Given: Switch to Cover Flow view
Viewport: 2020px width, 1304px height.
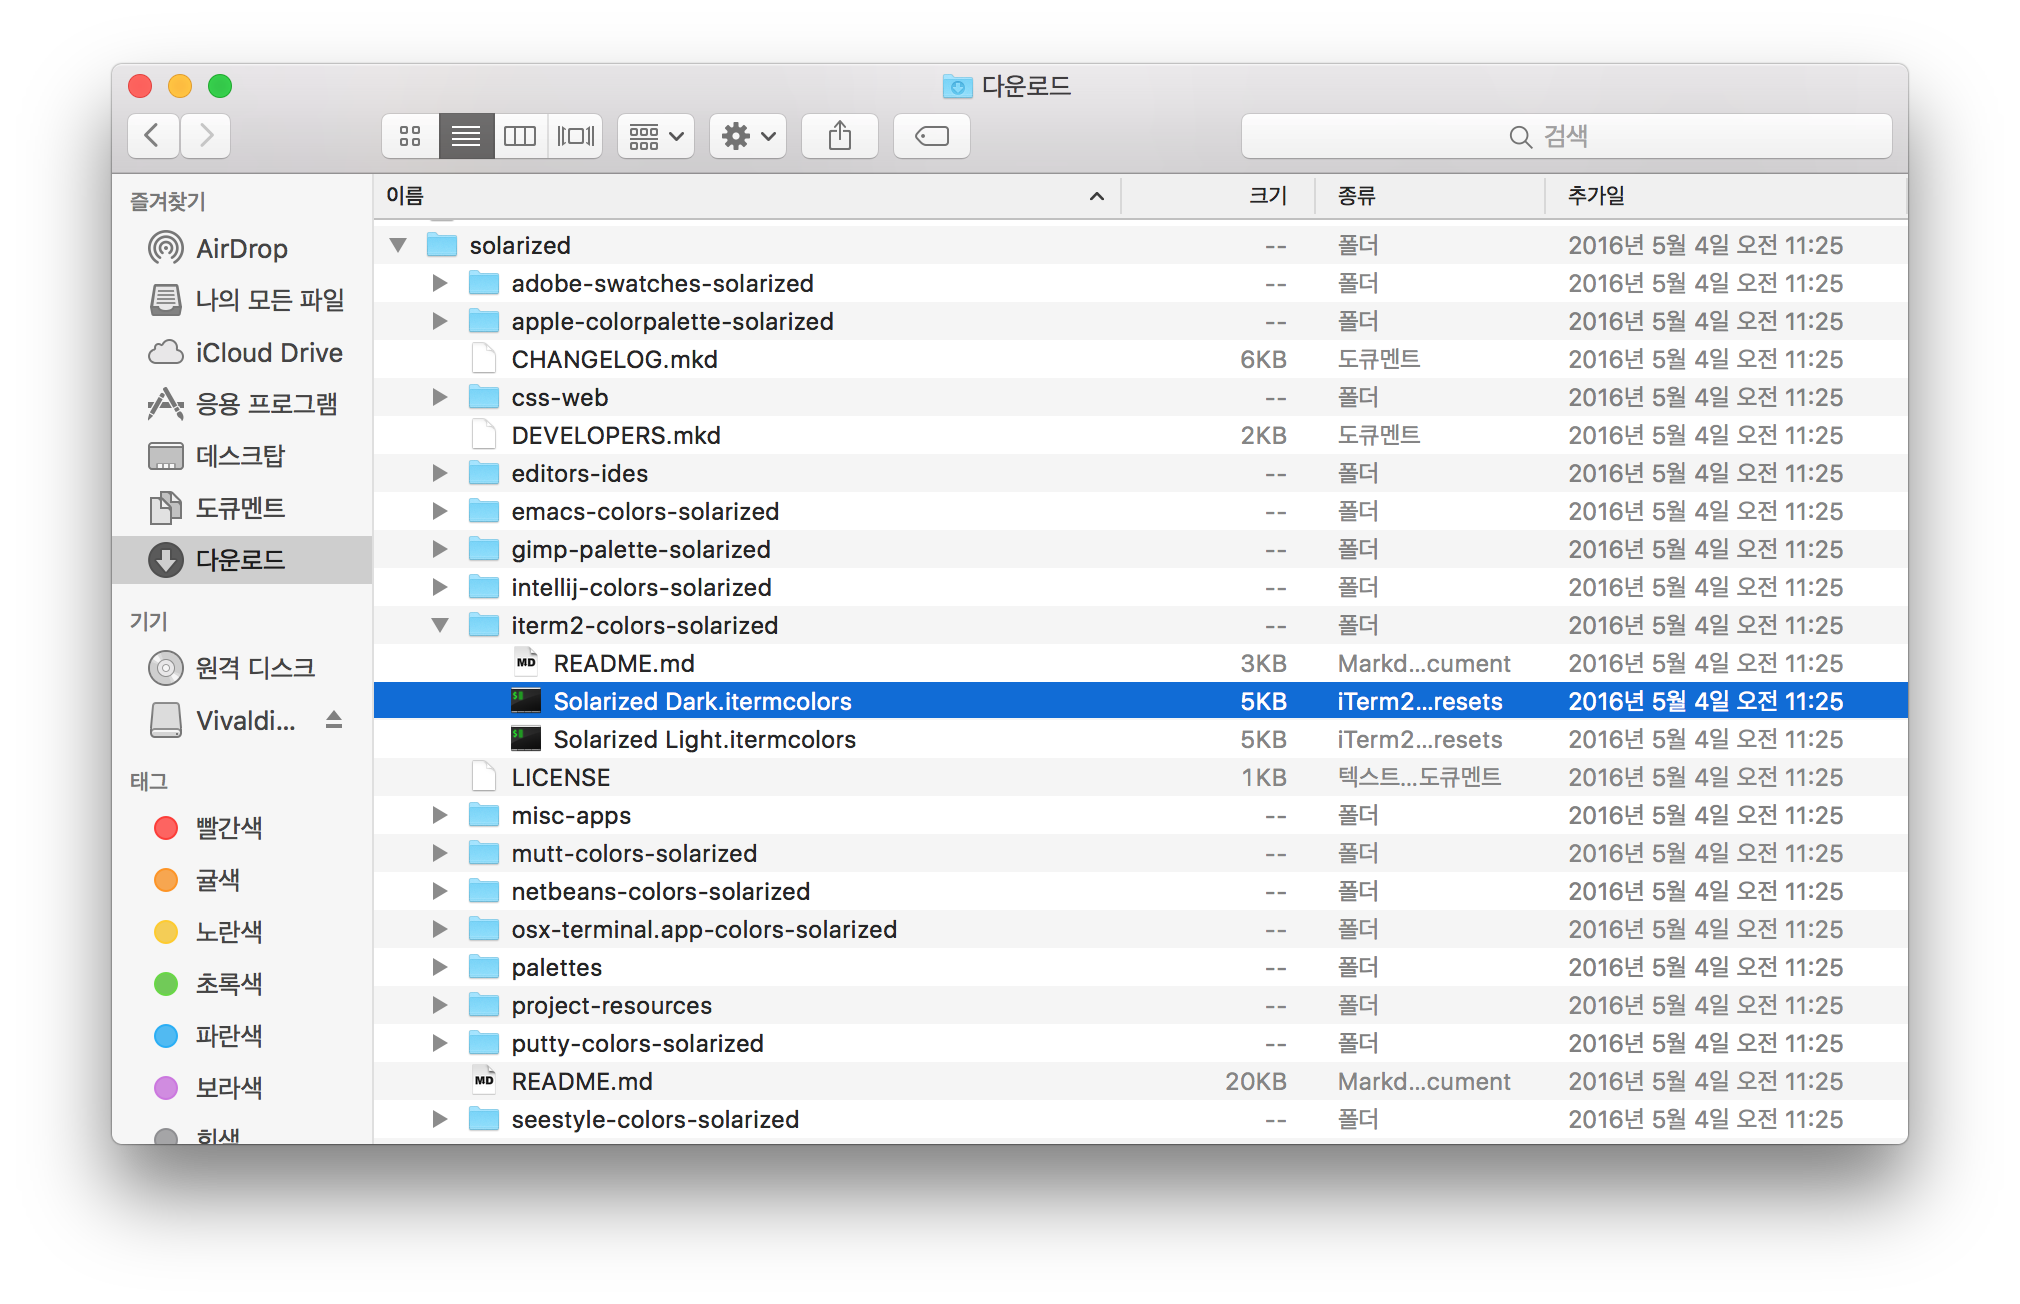Looking at the screenshot, I should [x=576, y=136].
